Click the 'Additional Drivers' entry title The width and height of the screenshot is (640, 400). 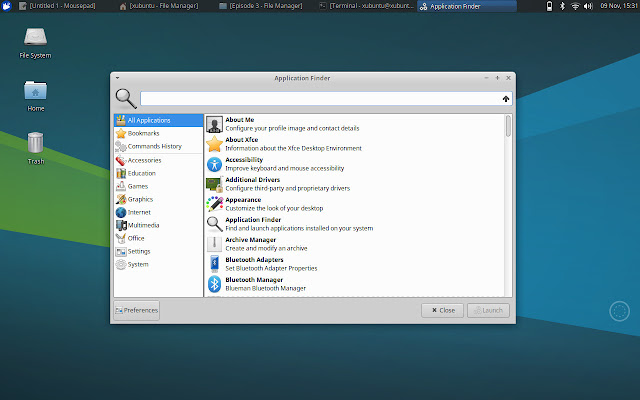pyautogui.click(x=253, y=180)
